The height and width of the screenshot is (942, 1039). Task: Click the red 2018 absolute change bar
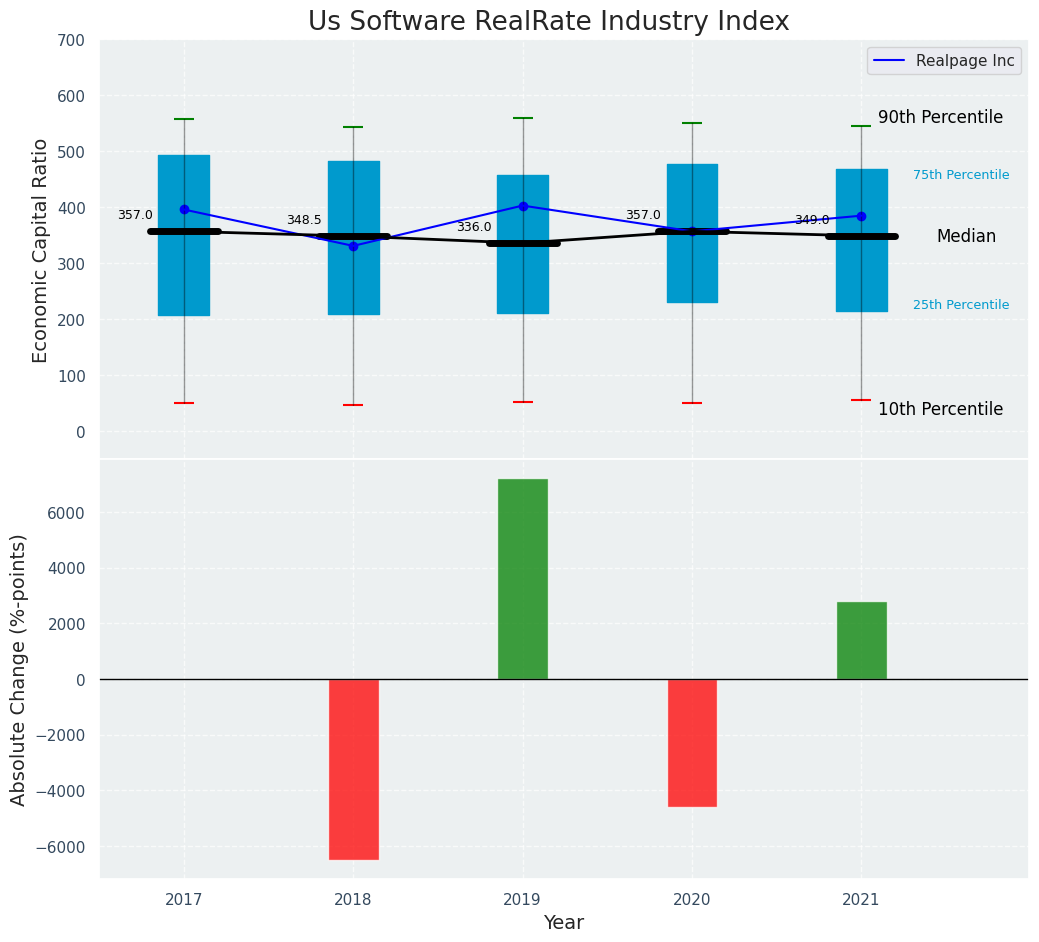tap(354, 768)
